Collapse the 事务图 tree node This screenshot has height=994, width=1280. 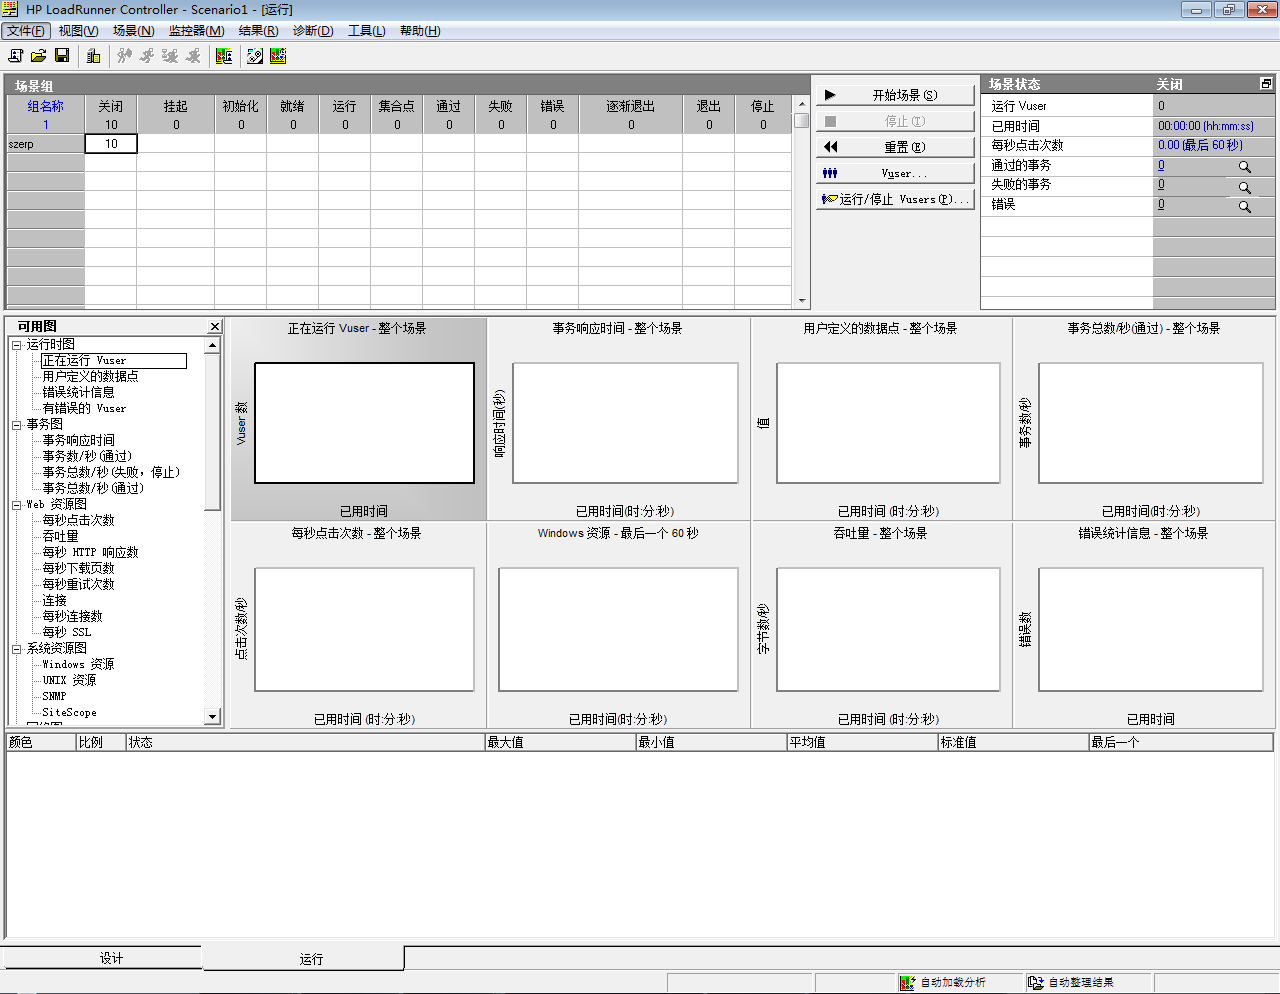coord(16,425)
